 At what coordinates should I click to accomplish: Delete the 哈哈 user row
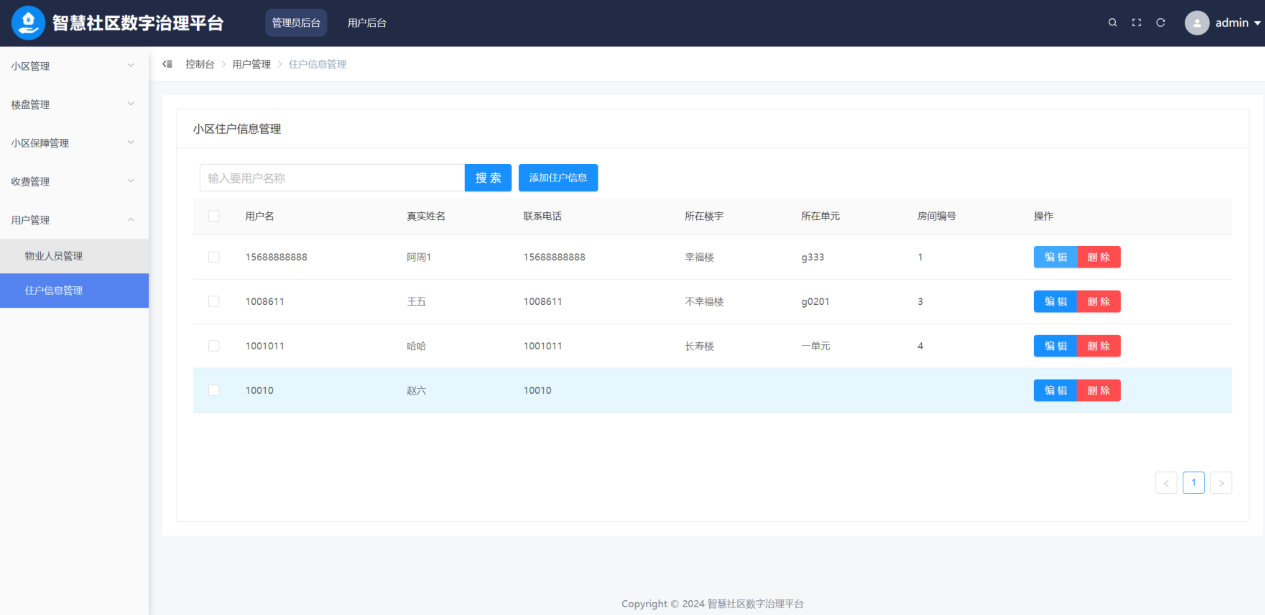coord(1099,346)
